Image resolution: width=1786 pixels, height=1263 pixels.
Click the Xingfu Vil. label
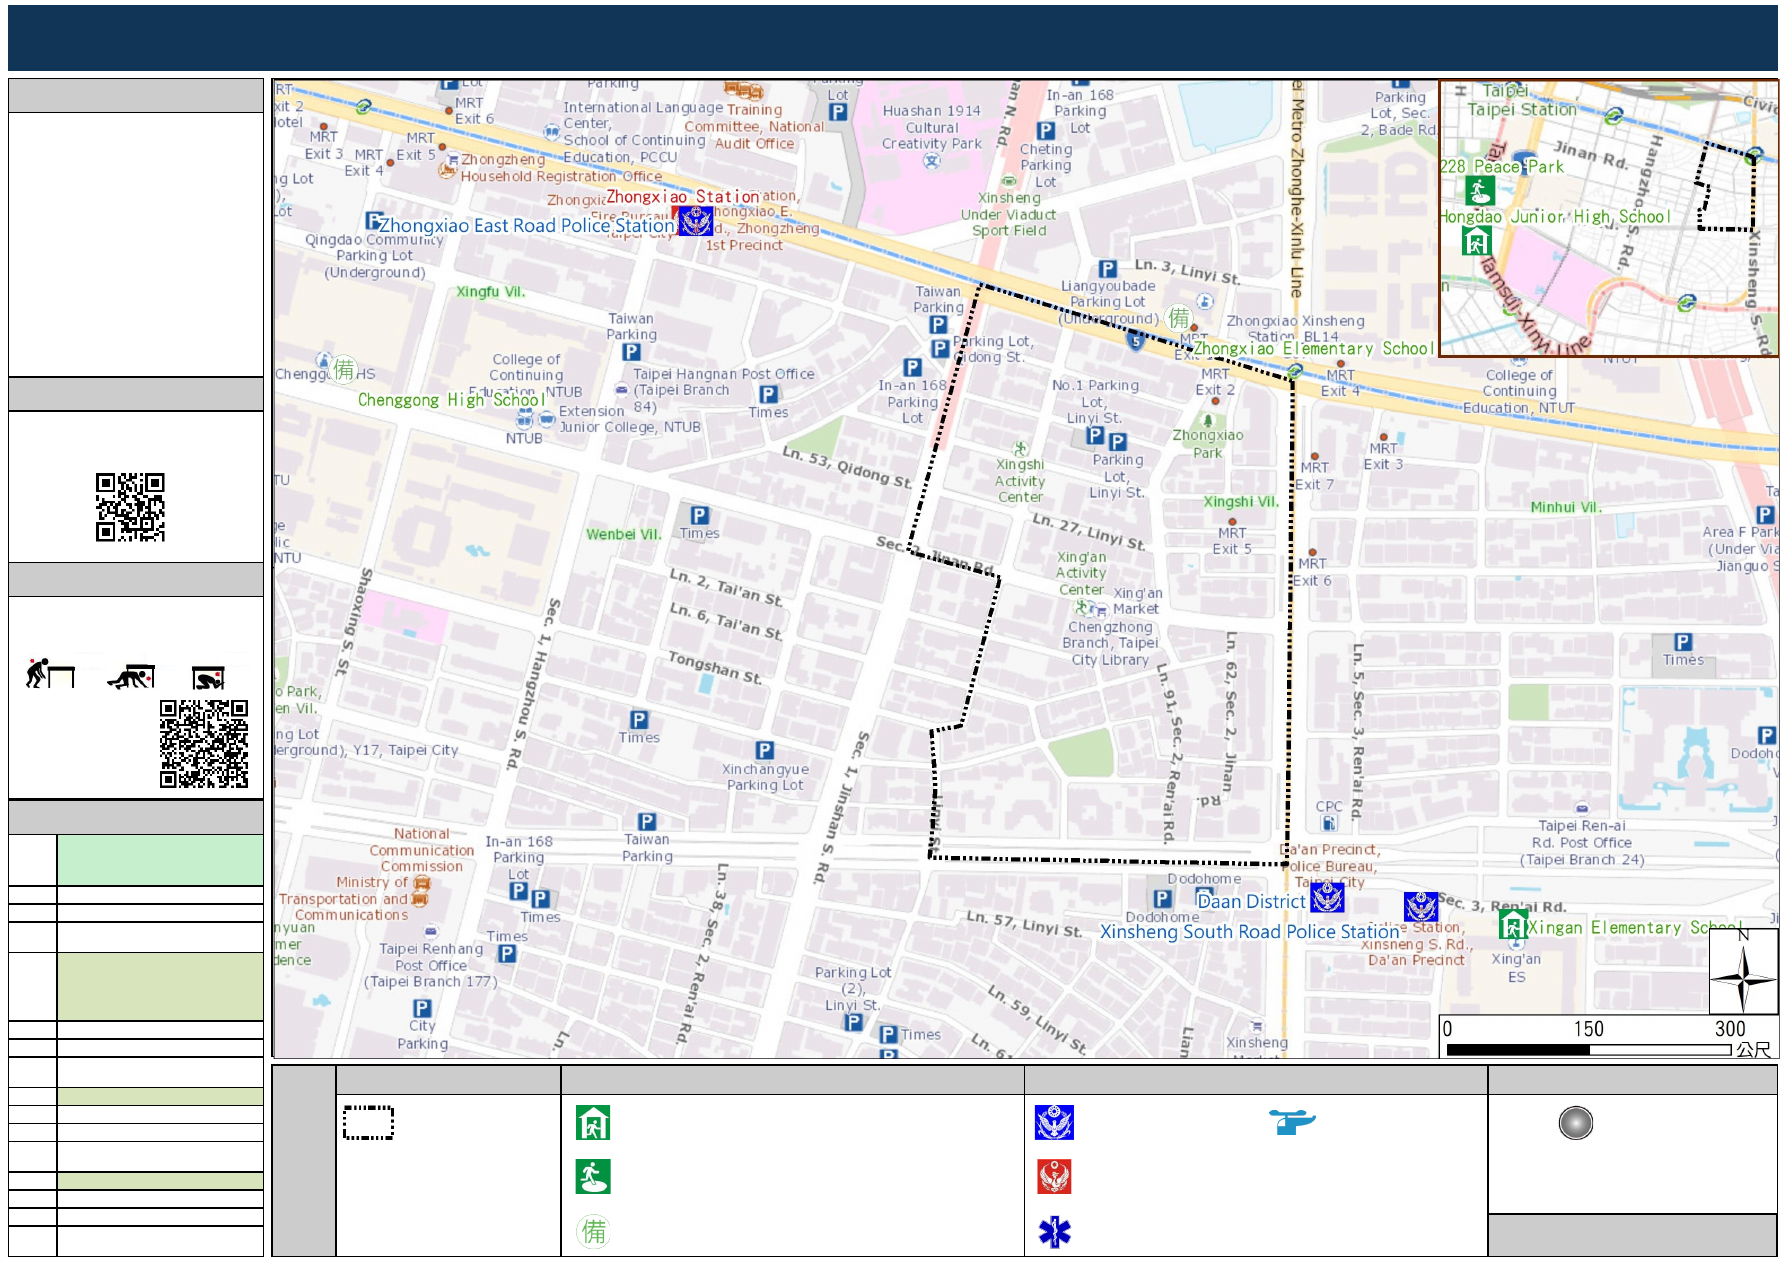[490, 292]
